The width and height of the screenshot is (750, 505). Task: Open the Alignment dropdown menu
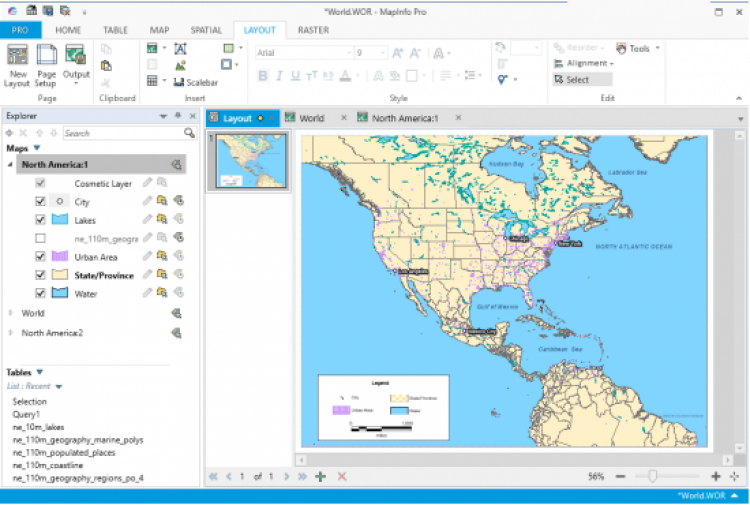(586, 64)
